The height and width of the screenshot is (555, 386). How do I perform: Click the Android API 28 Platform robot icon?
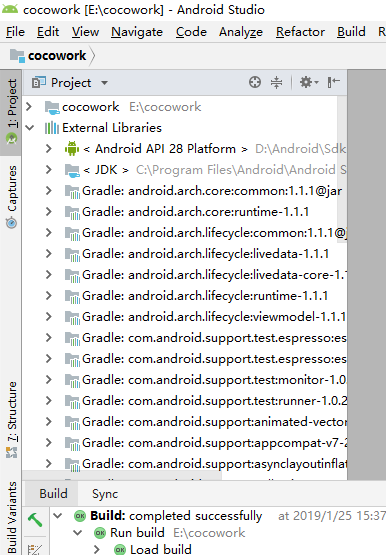coord(72,149)
